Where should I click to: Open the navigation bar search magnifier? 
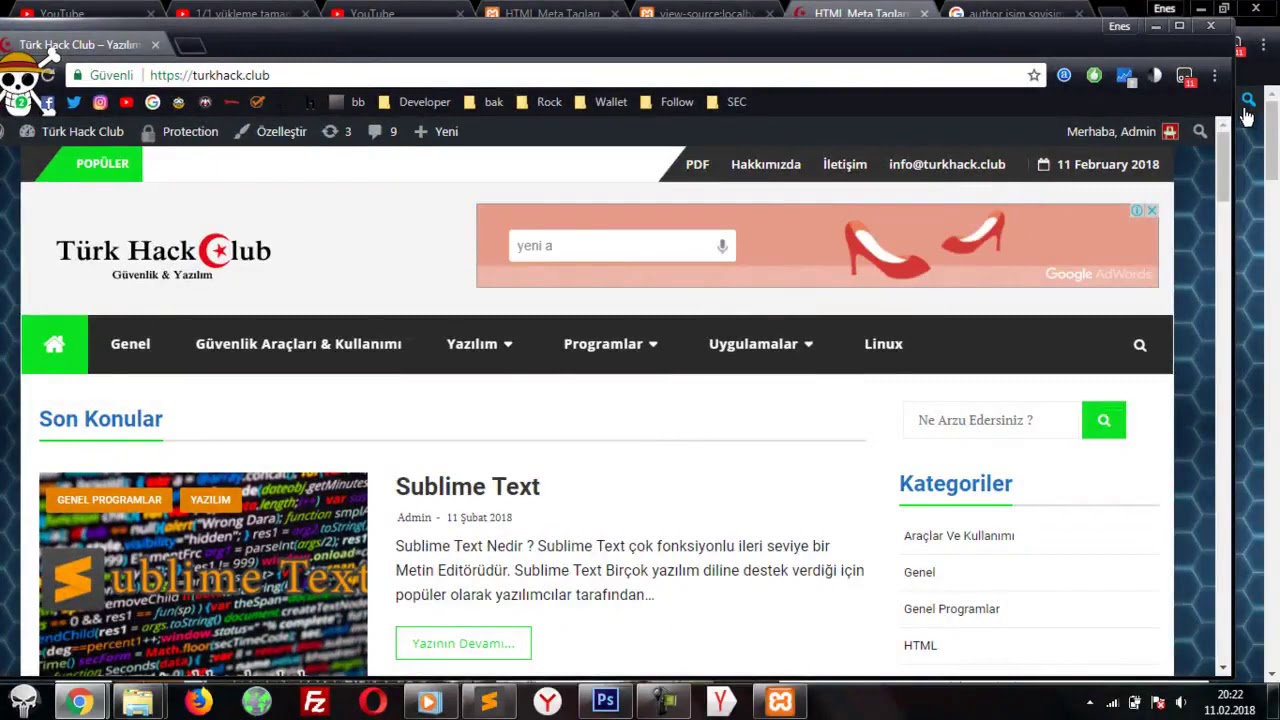(1140, 345)
